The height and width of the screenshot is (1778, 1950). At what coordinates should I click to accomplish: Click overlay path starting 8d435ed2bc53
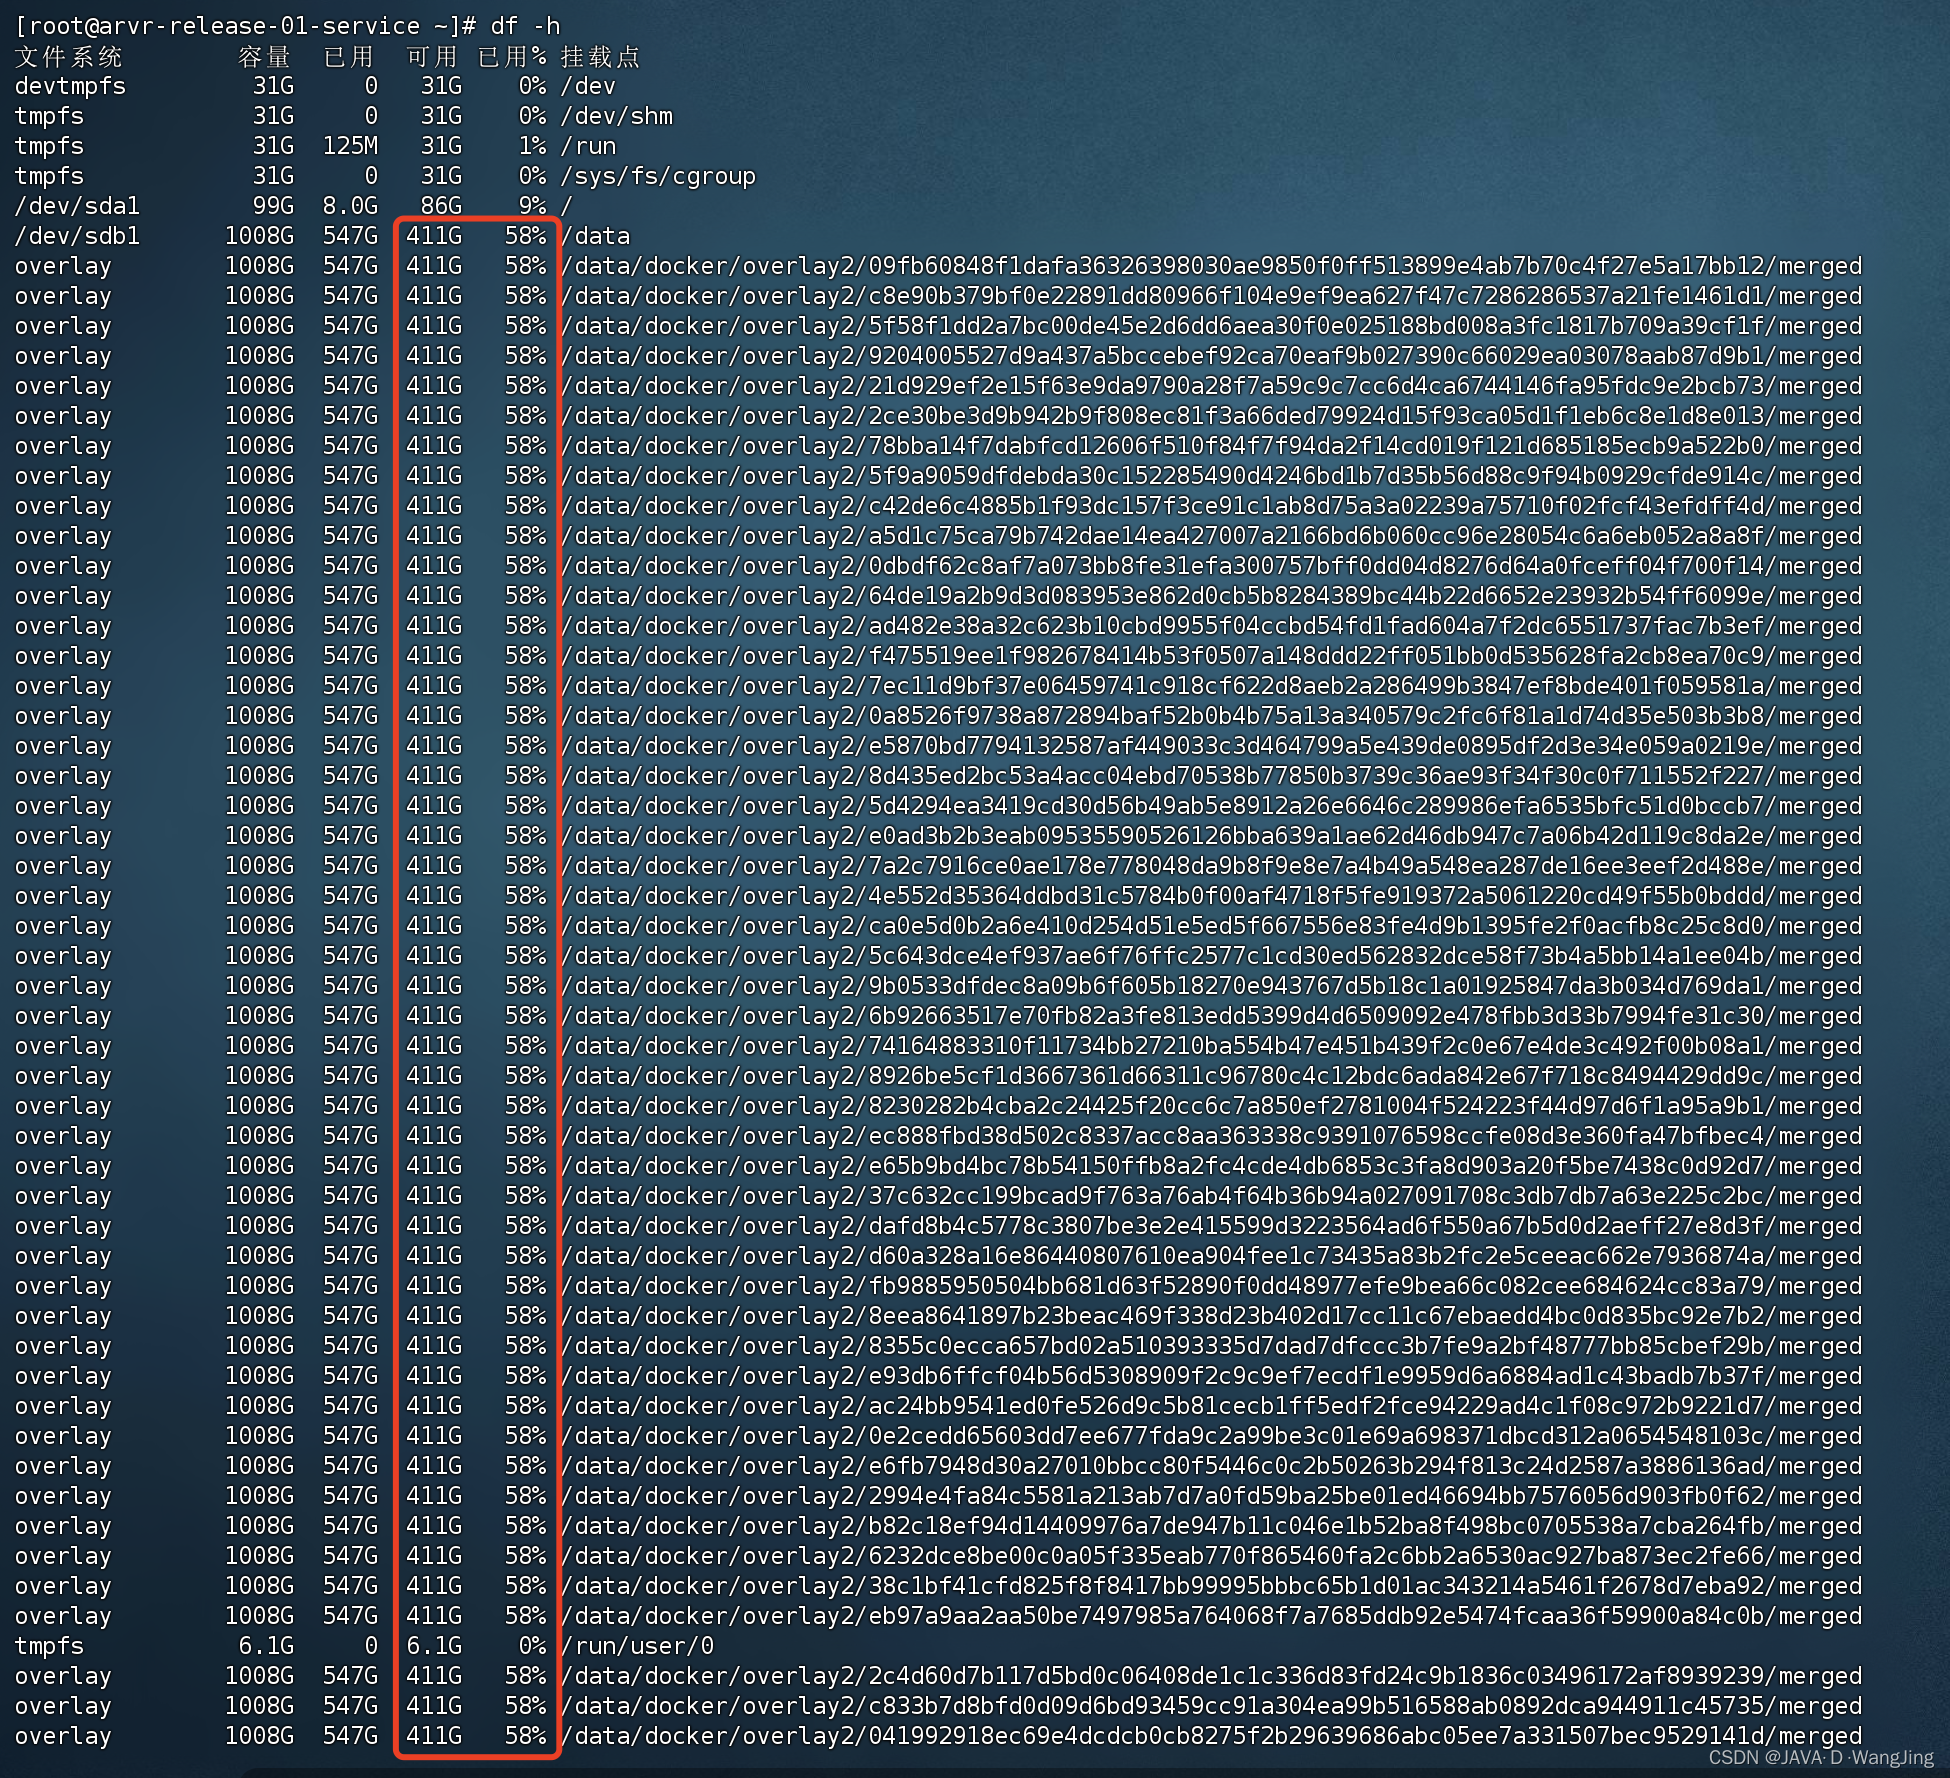pos(1212,776)
